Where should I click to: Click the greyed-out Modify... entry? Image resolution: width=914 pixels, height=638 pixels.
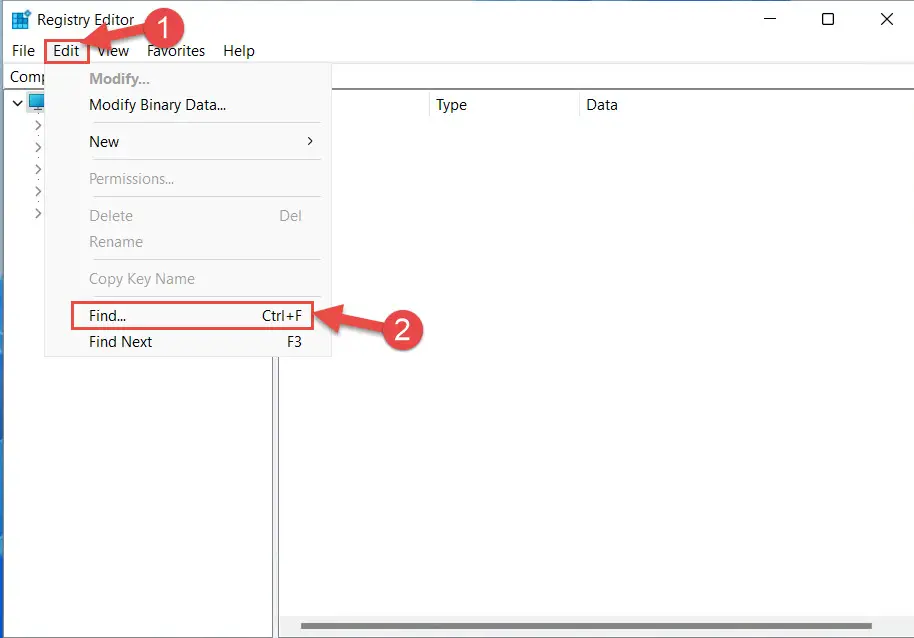tap(188, 79)
